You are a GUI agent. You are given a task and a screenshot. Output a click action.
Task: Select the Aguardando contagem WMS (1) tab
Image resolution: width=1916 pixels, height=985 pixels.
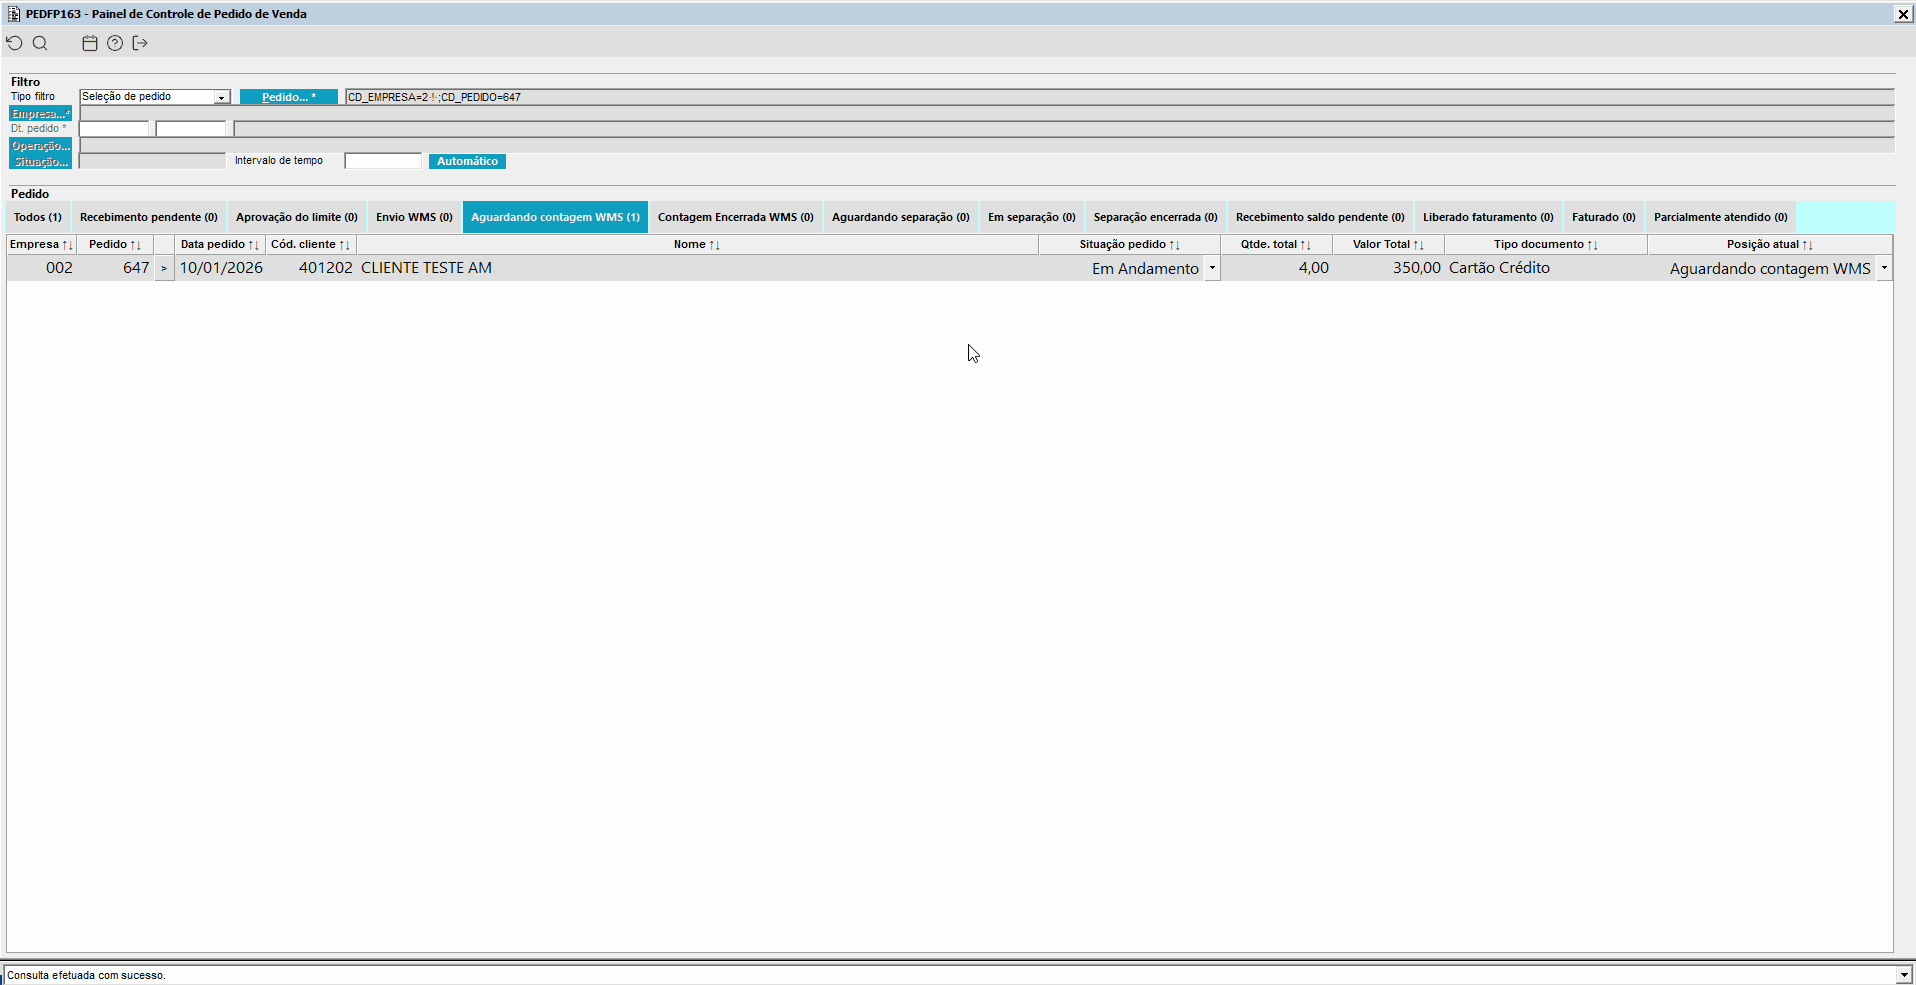coord(555,217)
